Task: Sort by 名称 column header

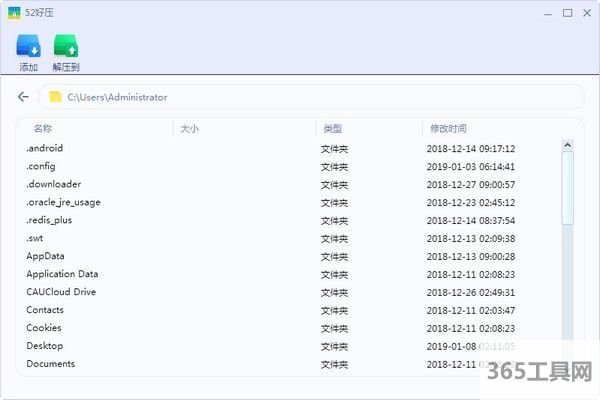Action: tap(42, 129)
